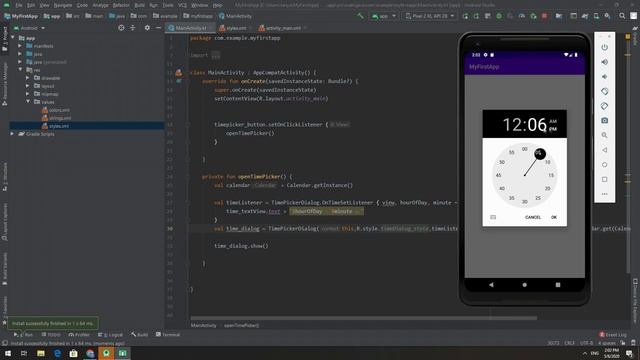Switch to the MainActivity.kt editor tab
Image resolution: width=640 pixels, height=360 pixels.
(191, 28)
